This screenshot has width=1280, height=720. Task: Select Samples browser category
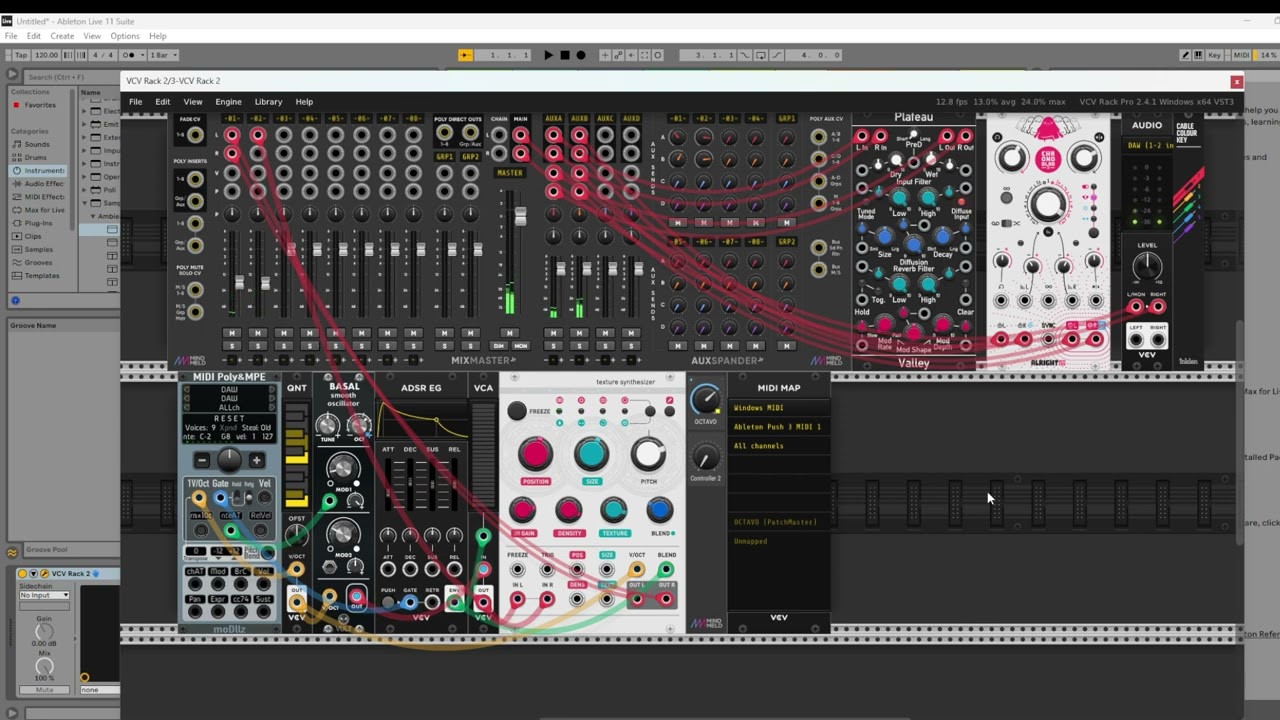coord(39,249)
